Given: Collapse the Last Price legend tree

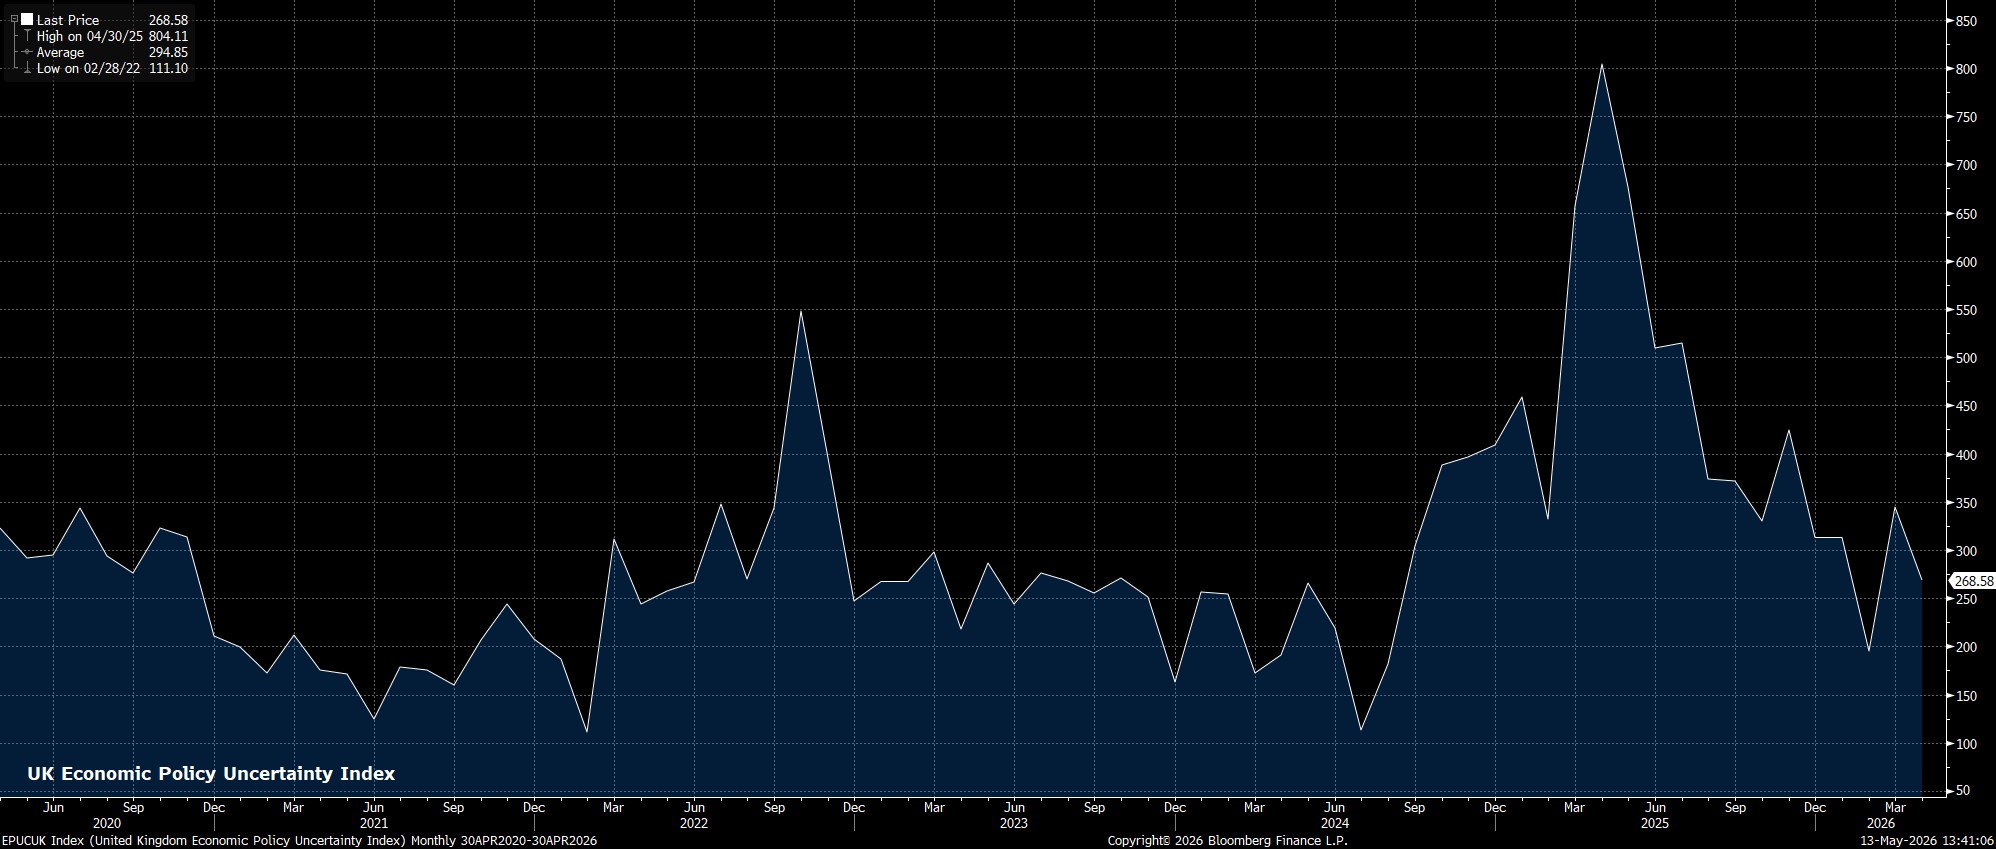Looking at the screenshot, I should click(14, 20).
